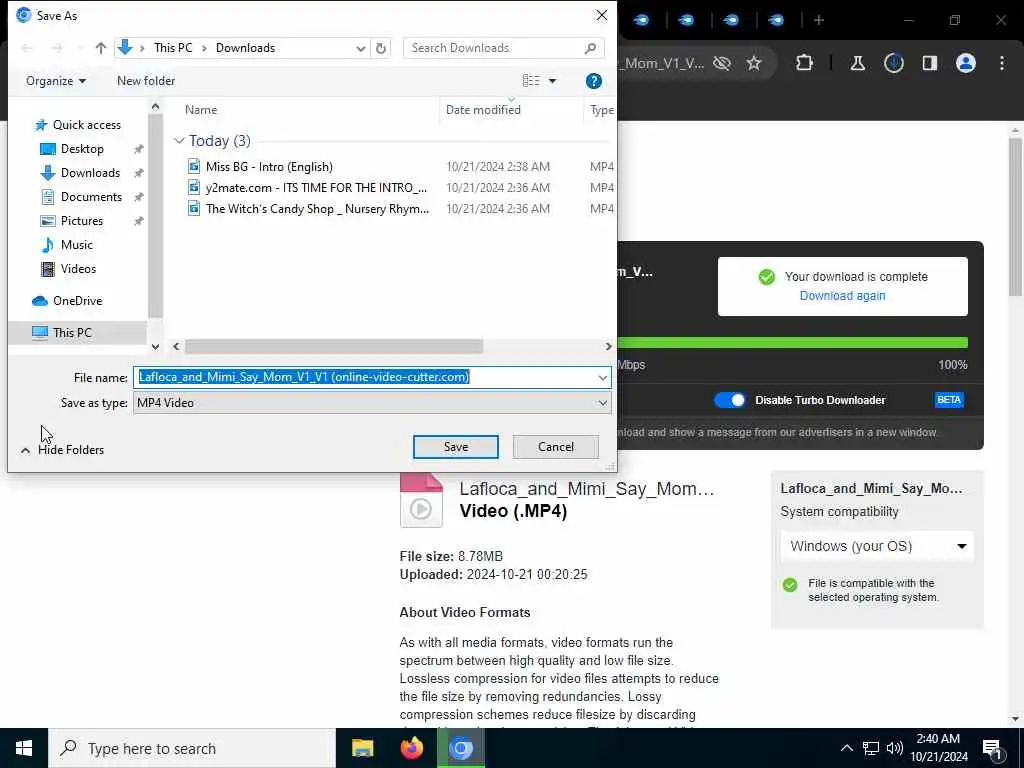Viewport: 1024px width, 768px height.
Task: Click Chromium icon in taskbar
Action: [x=460, y=748]
